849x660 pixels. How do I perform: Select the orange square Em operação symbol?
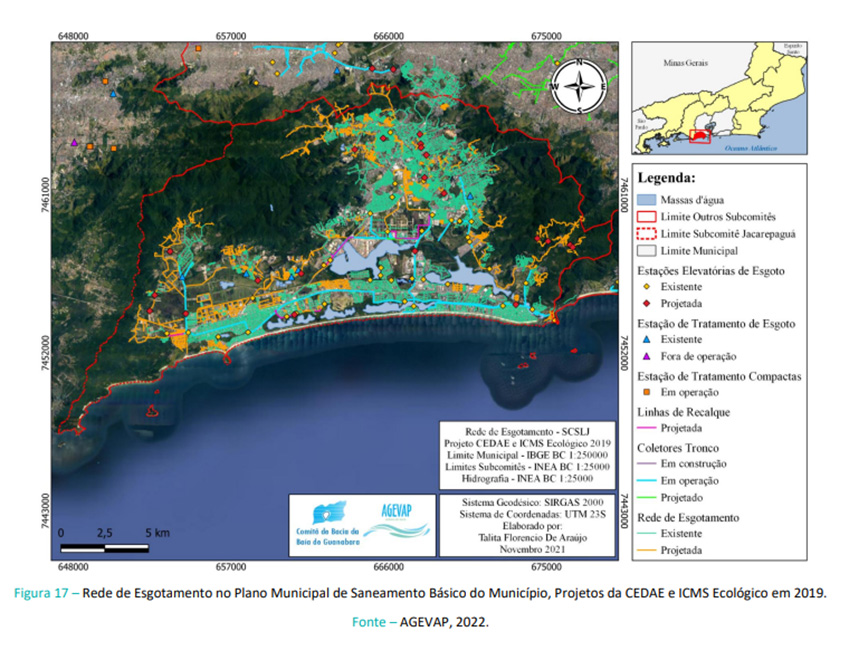647,393
